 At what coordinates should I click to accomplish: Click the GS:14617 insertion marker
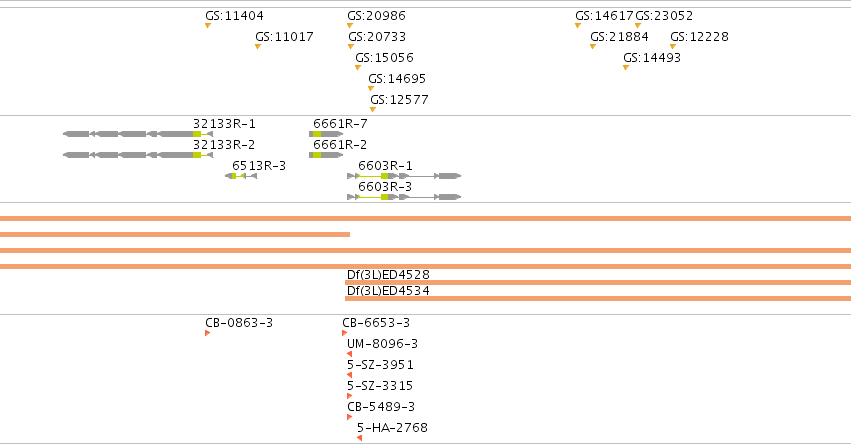click(x=578, y=26)
